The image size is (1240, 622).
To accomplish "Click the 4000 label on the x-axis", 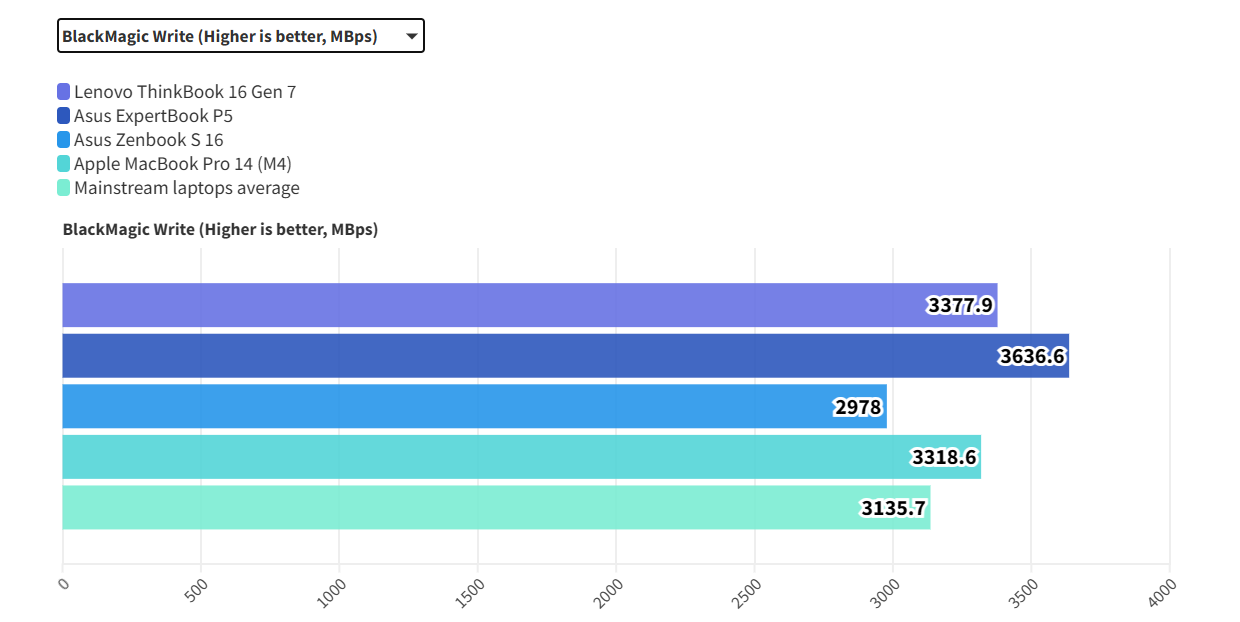I will (x=1163, y=590).
